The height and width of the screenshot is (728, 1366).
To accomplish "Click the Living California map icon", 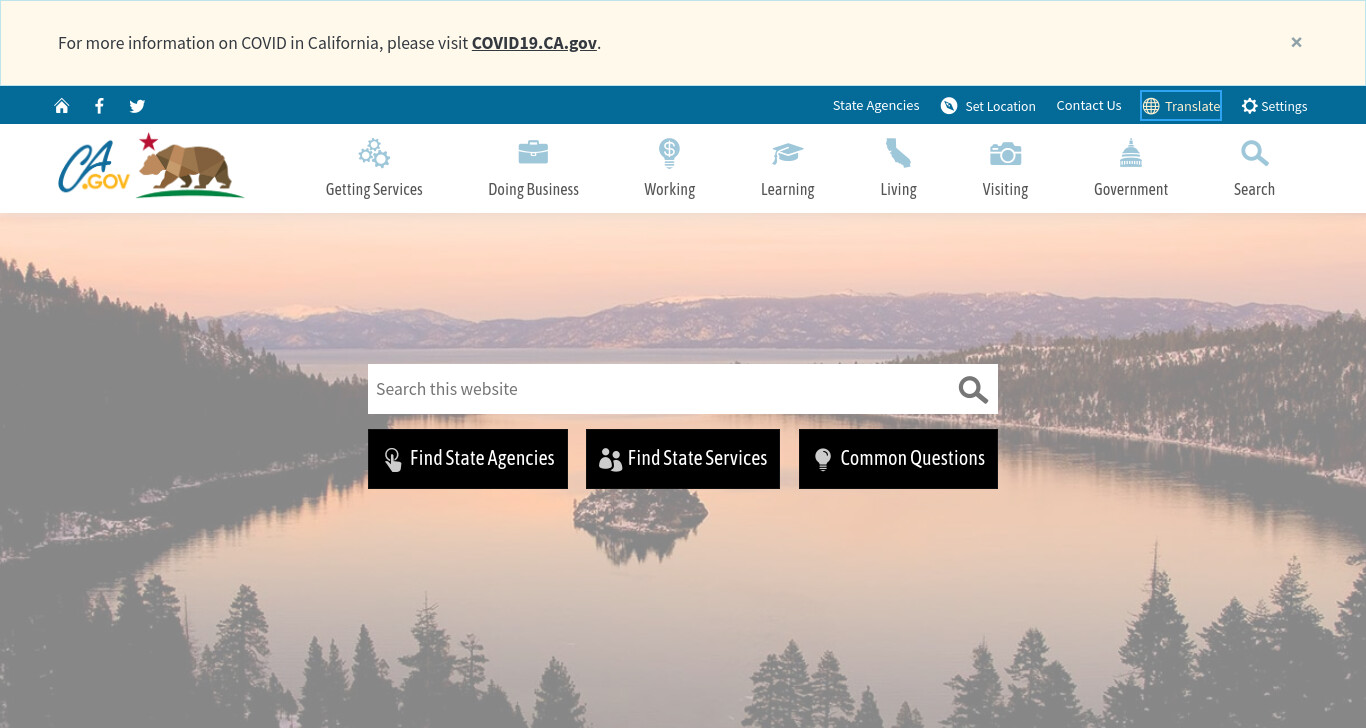I will click(x=898, y=153).
